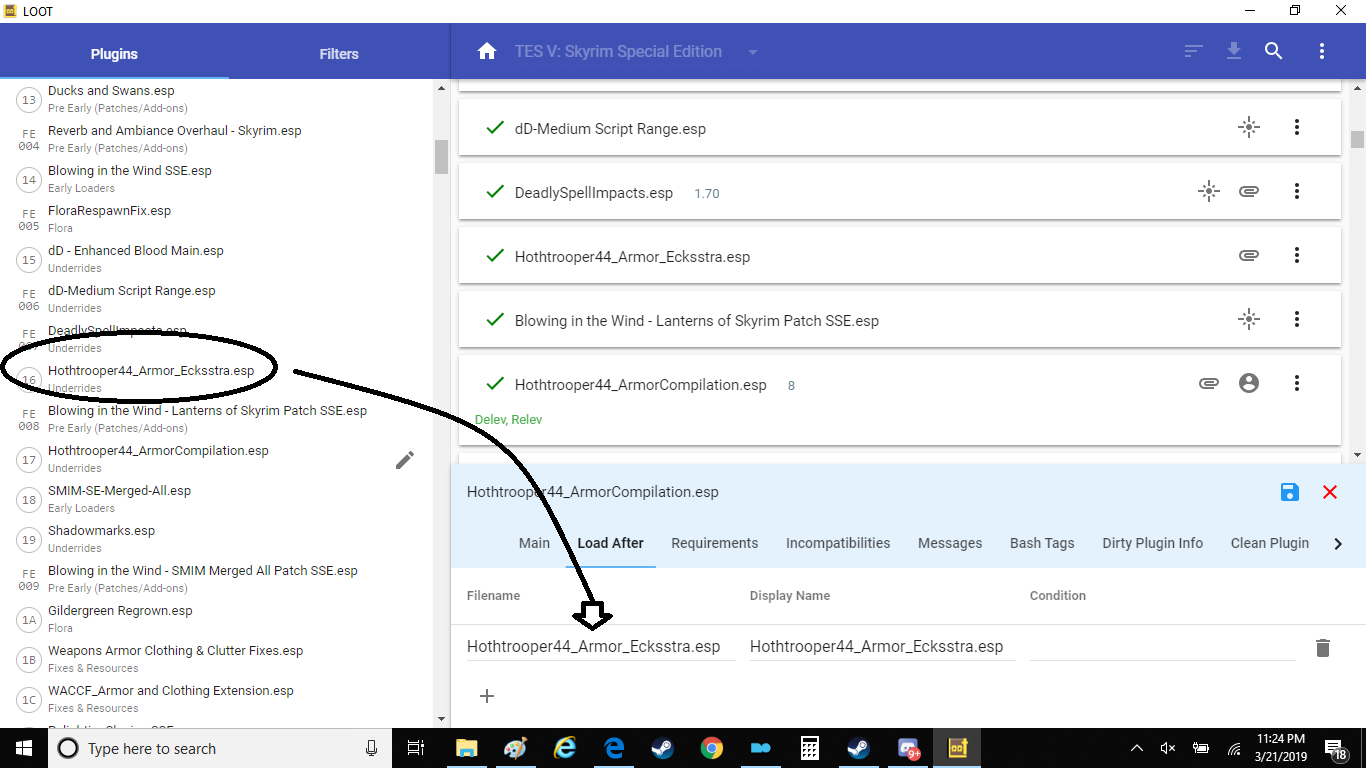Click the update masterlist download icon

point(1234,51)
